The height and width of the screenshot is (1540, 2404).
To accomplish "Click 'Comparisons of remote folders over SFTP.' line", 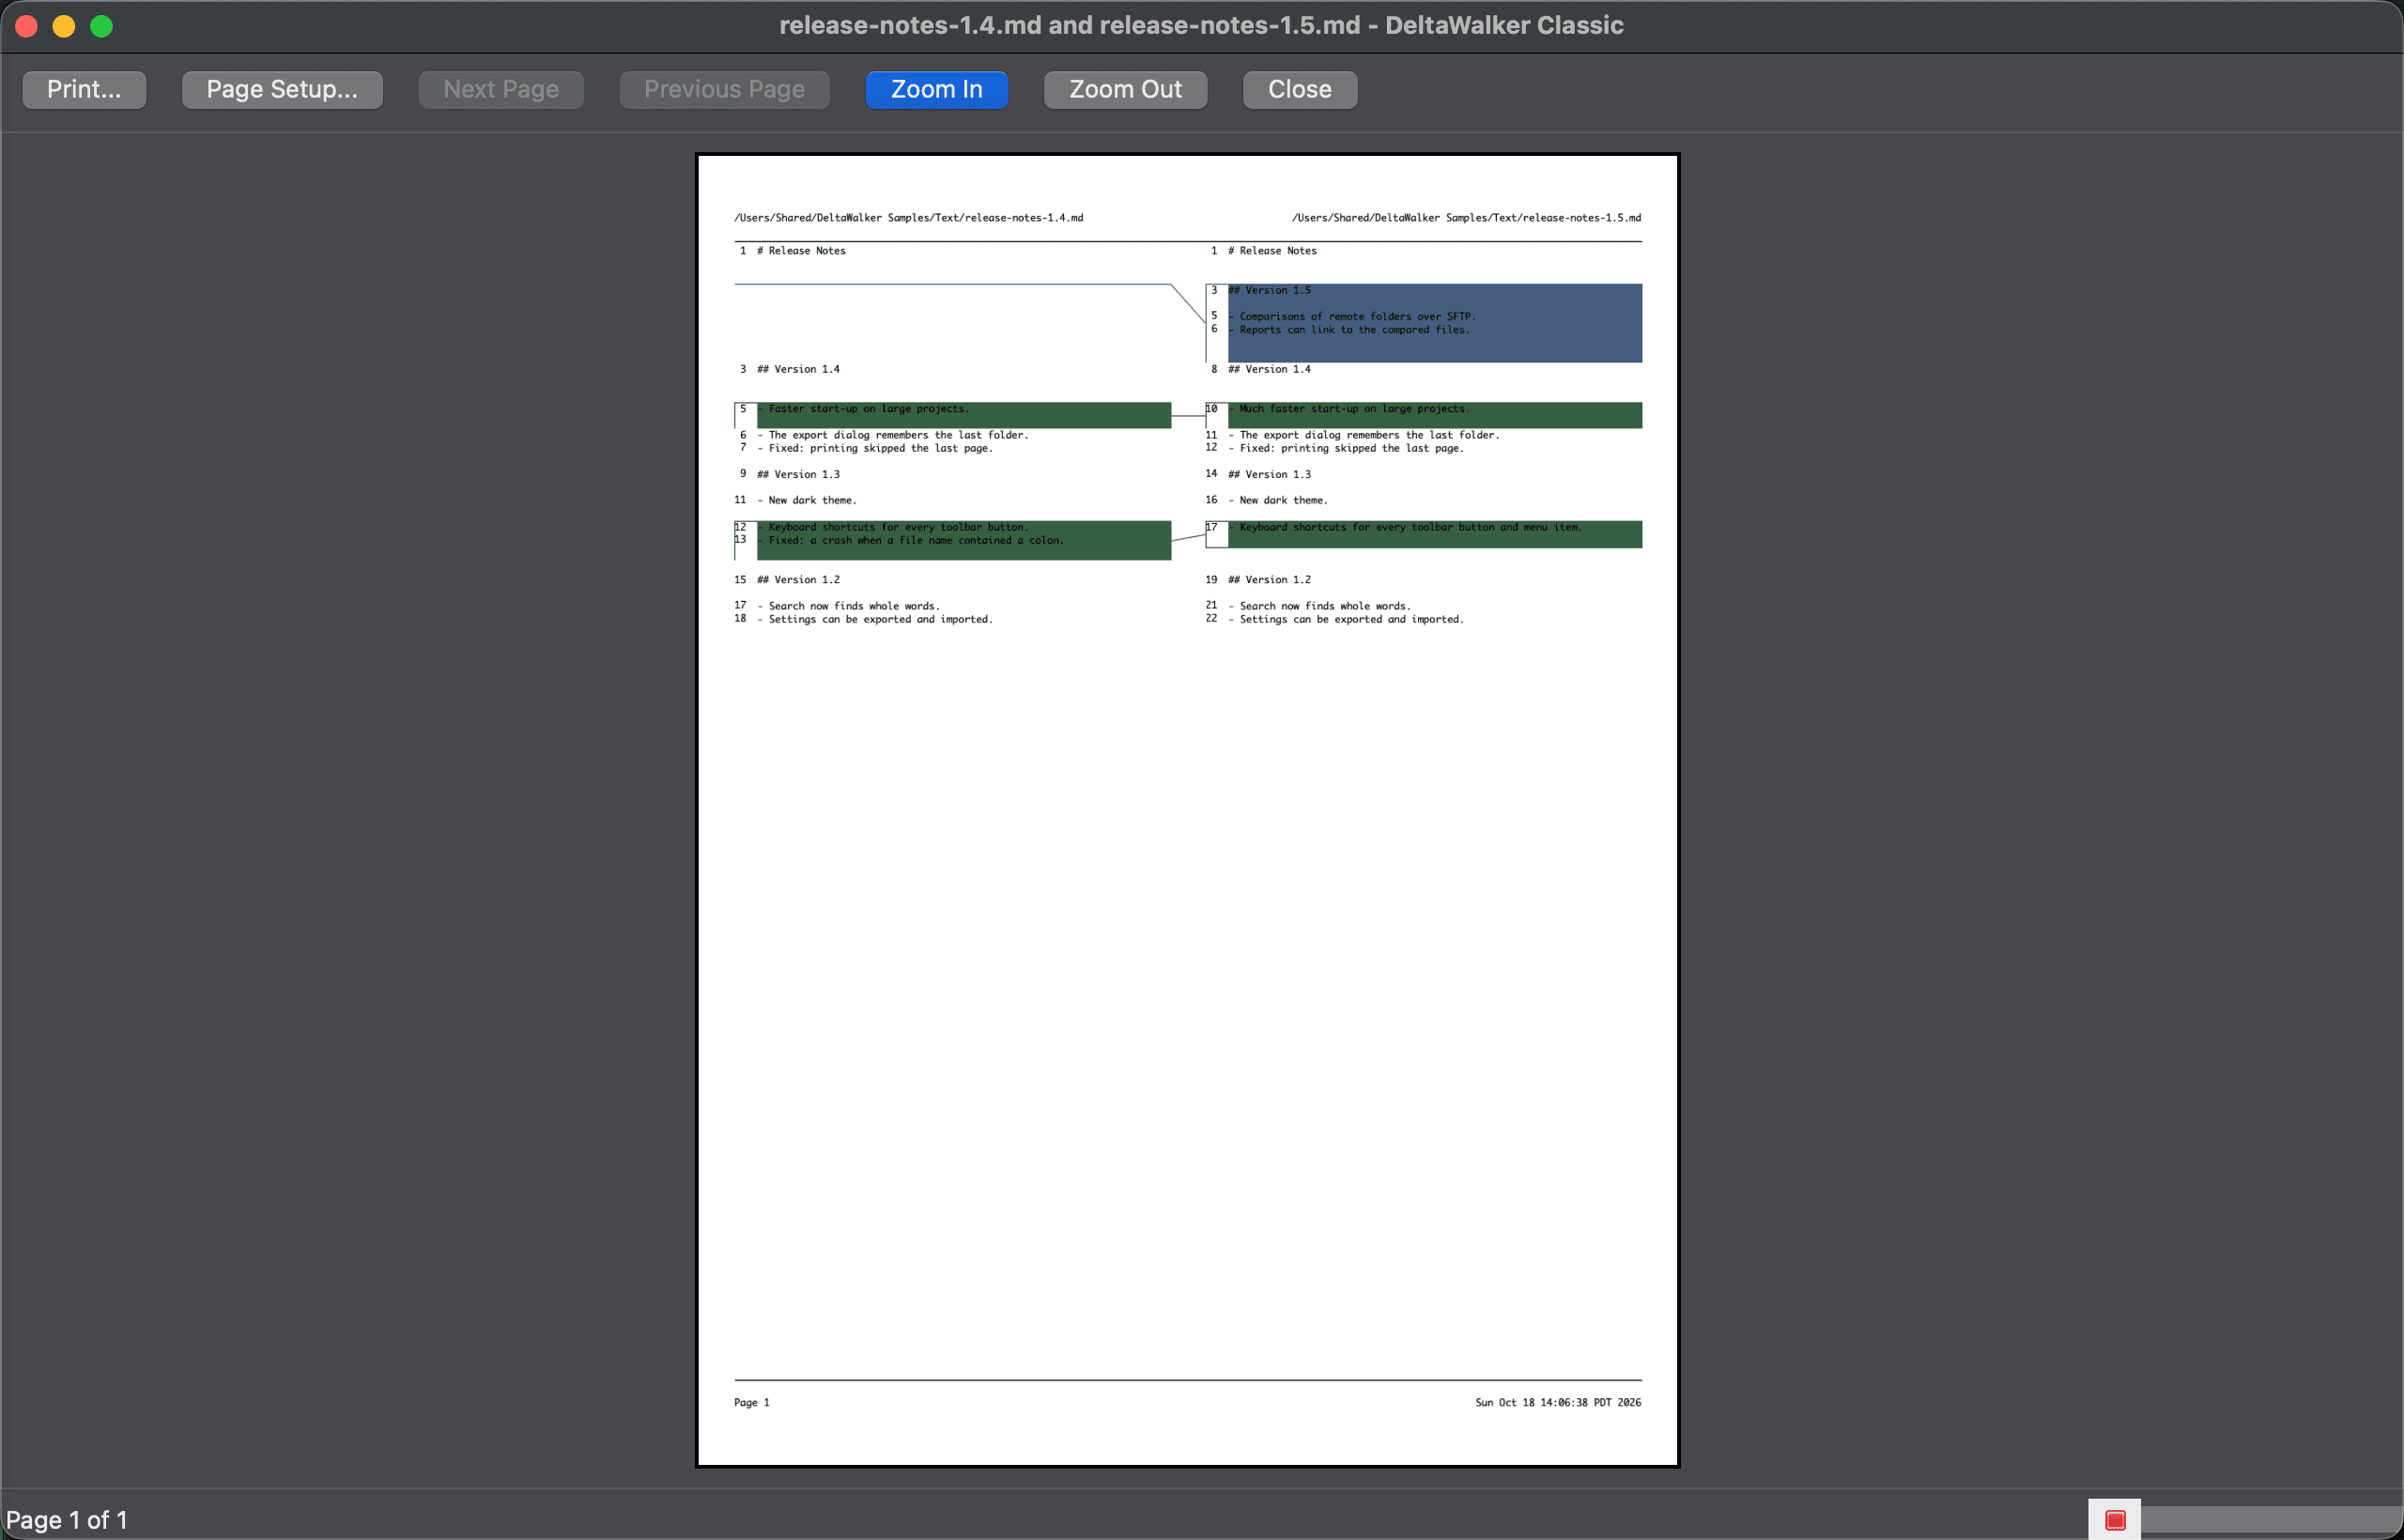I will point(1352,316).
